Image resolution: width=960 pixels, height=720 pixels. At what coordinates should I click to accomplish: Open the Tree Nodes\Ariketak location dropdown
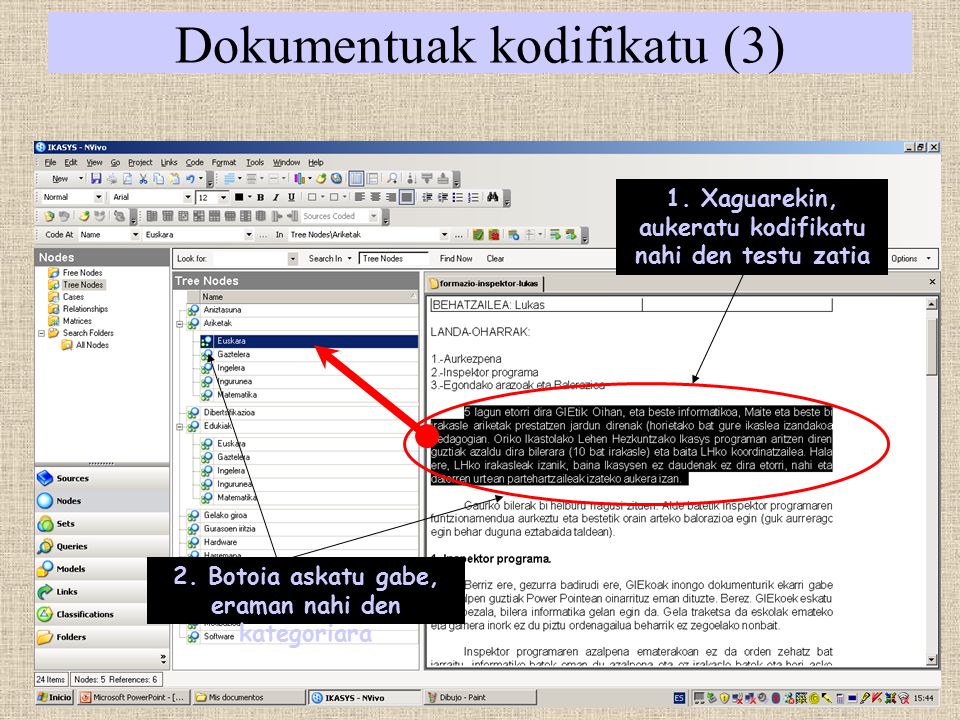point(444,234)
